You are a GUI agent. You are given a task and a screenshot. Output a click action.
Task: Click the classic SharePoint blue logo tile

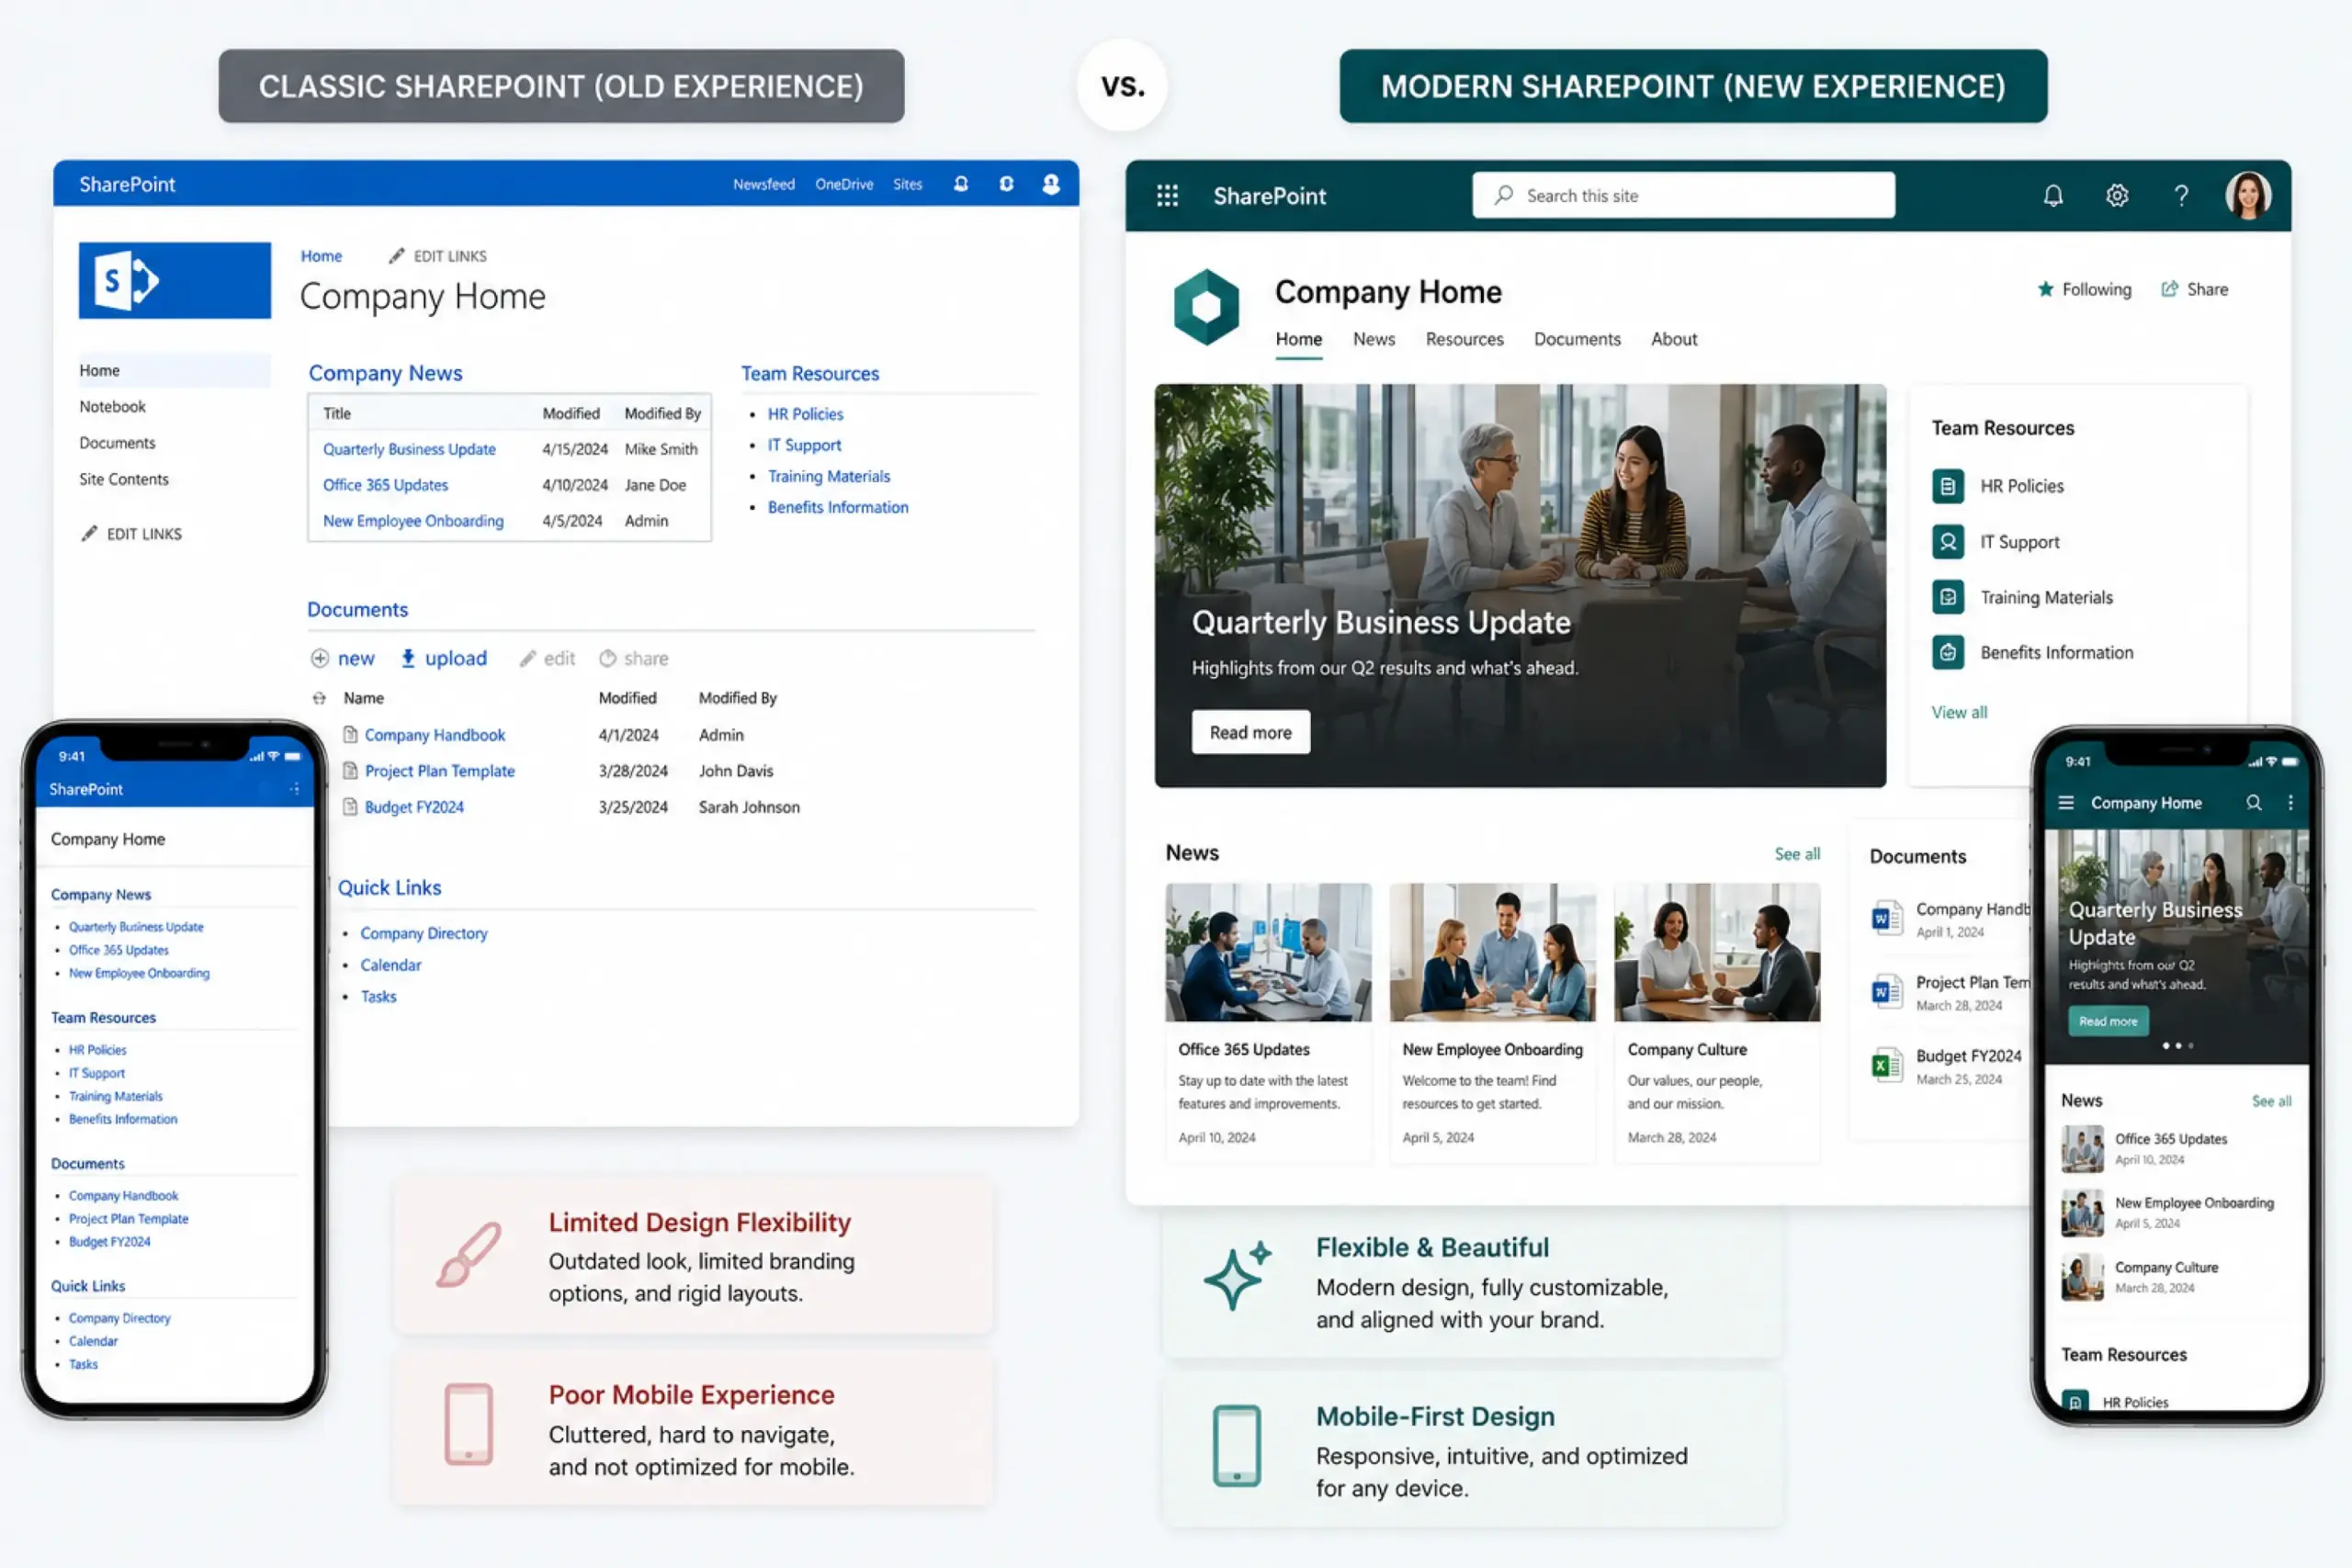175,280
